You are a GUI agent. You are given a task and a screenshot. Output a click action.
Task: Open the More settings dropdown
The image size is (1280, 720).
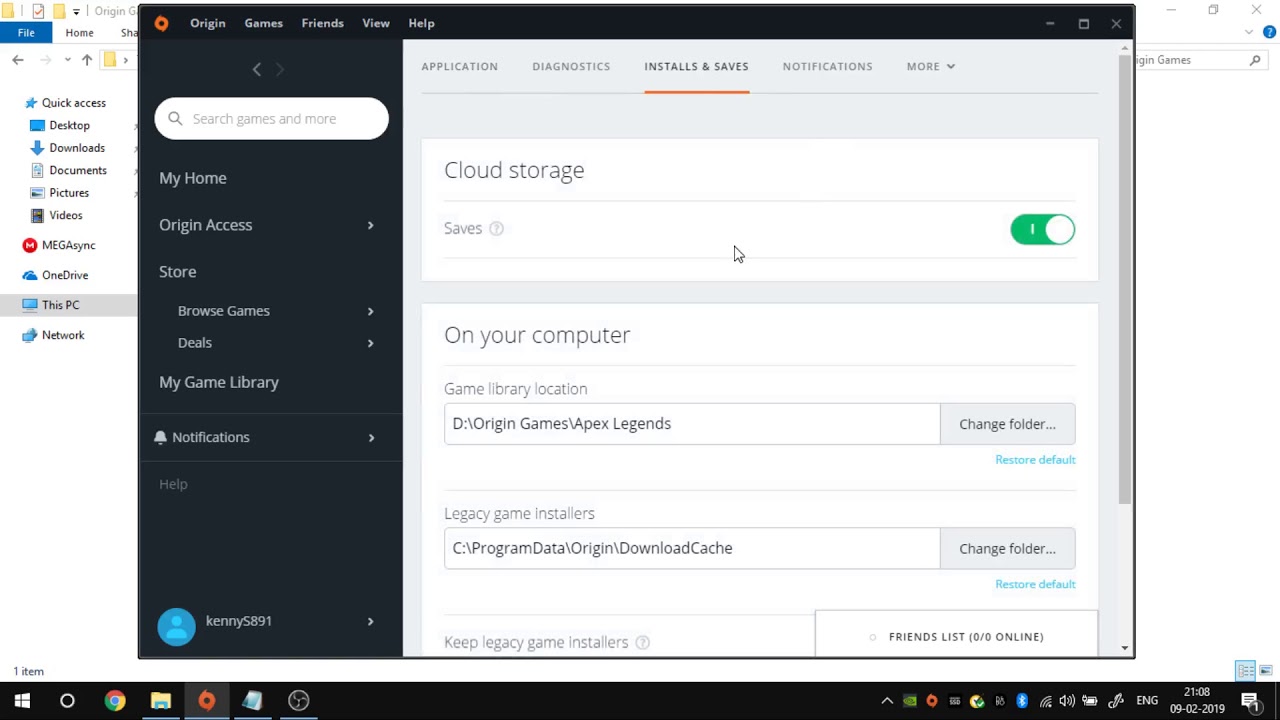930,66
